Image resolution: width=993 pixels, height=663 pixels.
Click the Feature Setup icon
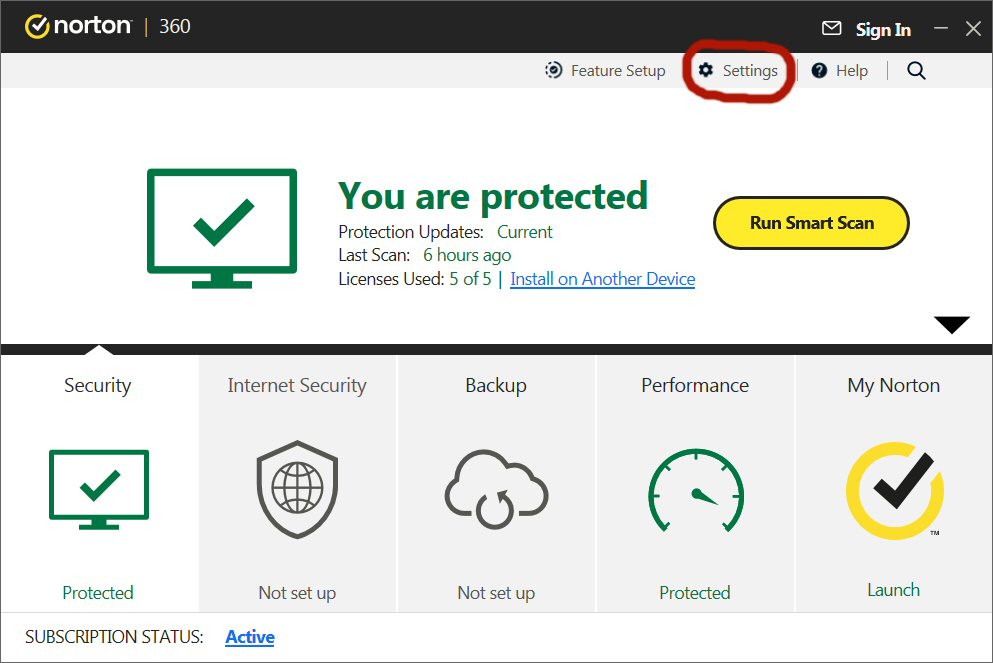(x=553, y=70)
